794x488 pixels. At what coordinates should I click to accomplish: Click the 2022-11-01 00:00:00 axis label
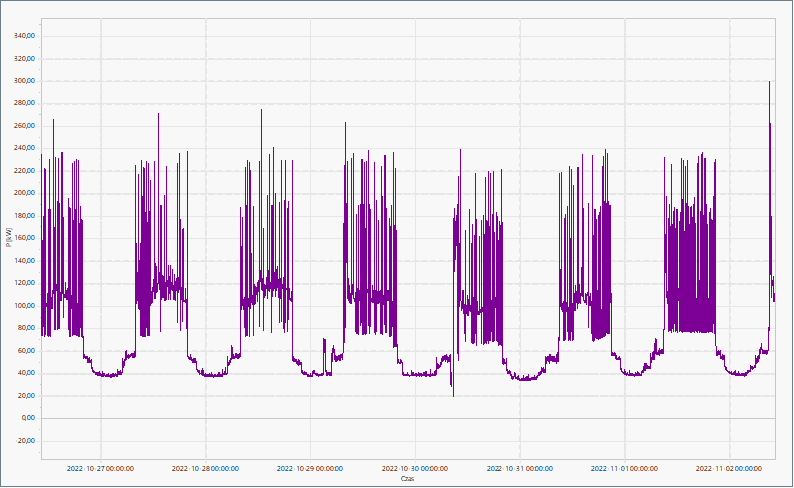[x=625, y=468]
